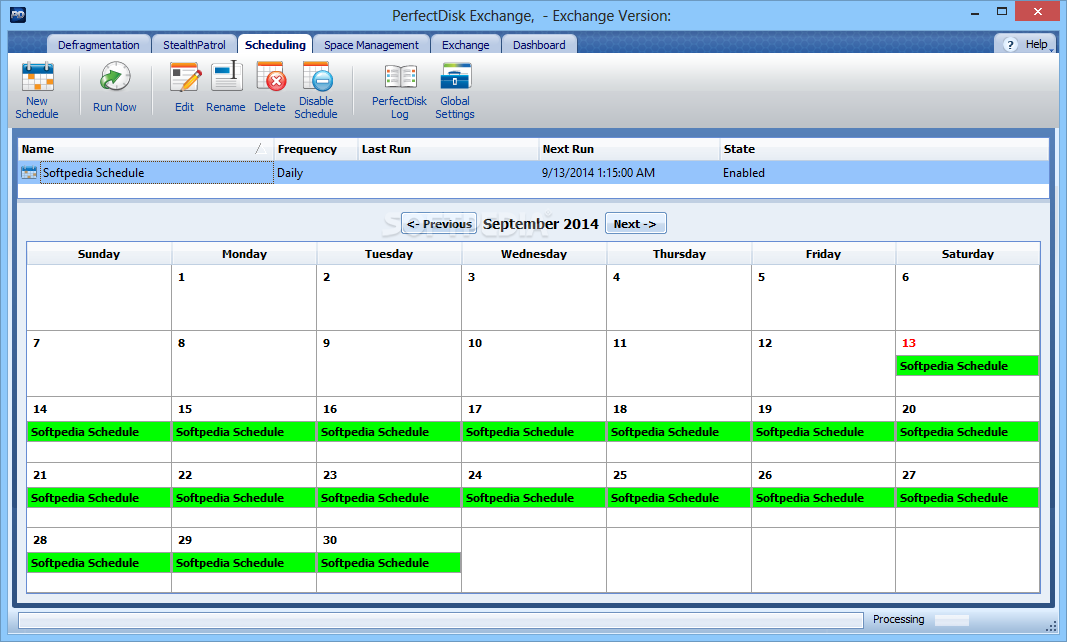Minimize the PerfectDisk window
The image size is (1067, 642).
[975, 12]
